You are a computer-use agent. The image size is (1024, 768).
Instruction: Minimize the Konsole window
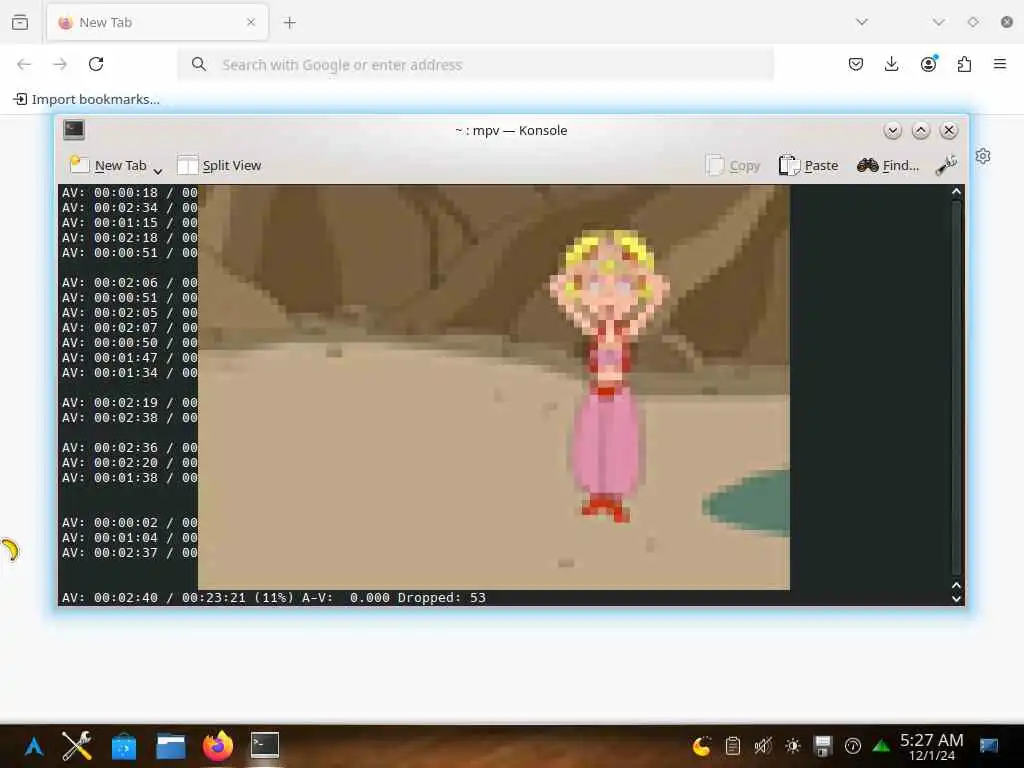click(x=892, y=131)
